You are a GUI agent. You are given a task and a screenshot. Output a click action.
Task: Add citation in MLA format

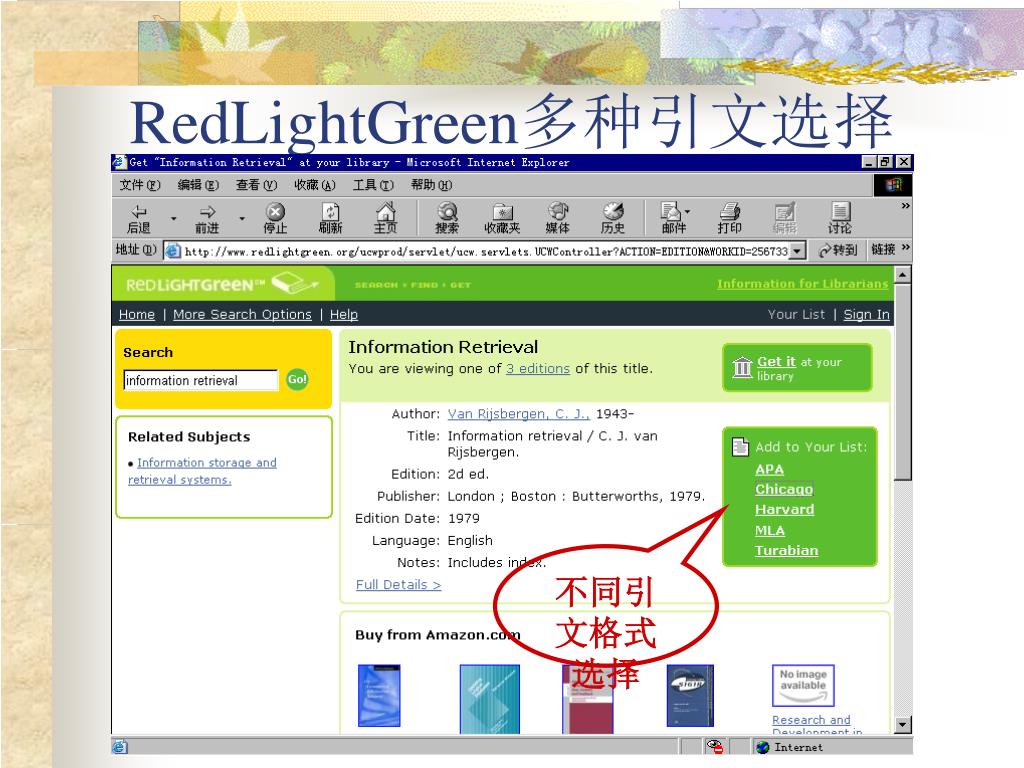770,530
